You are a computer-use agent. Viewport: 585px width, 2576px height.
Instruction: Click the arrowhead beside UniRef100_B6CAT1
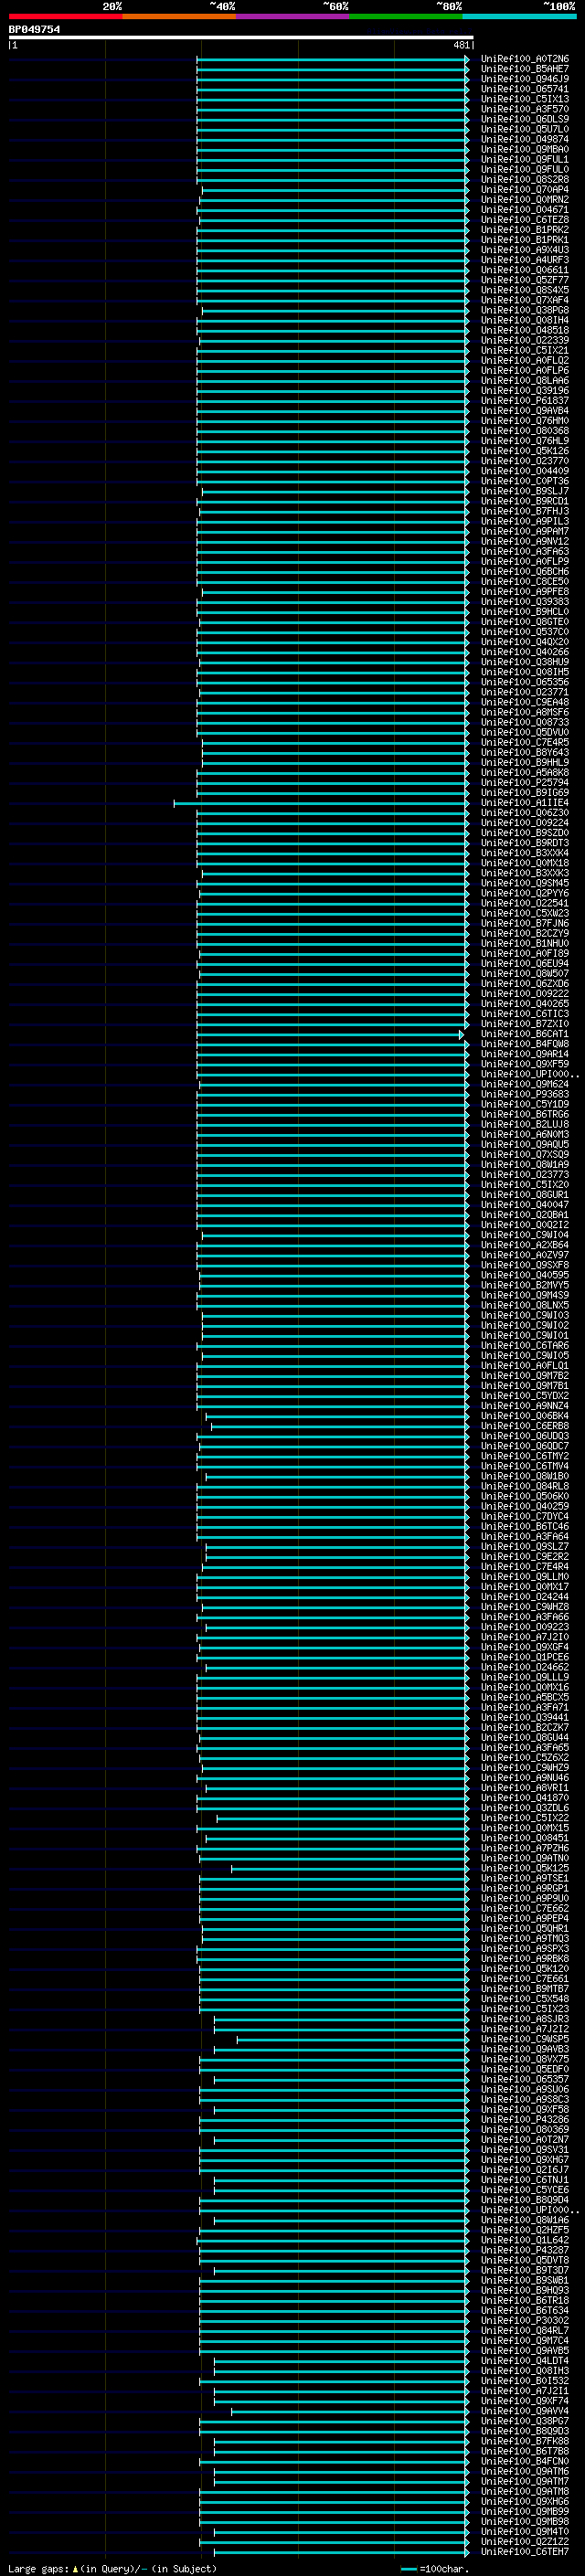coord(462,1034)
